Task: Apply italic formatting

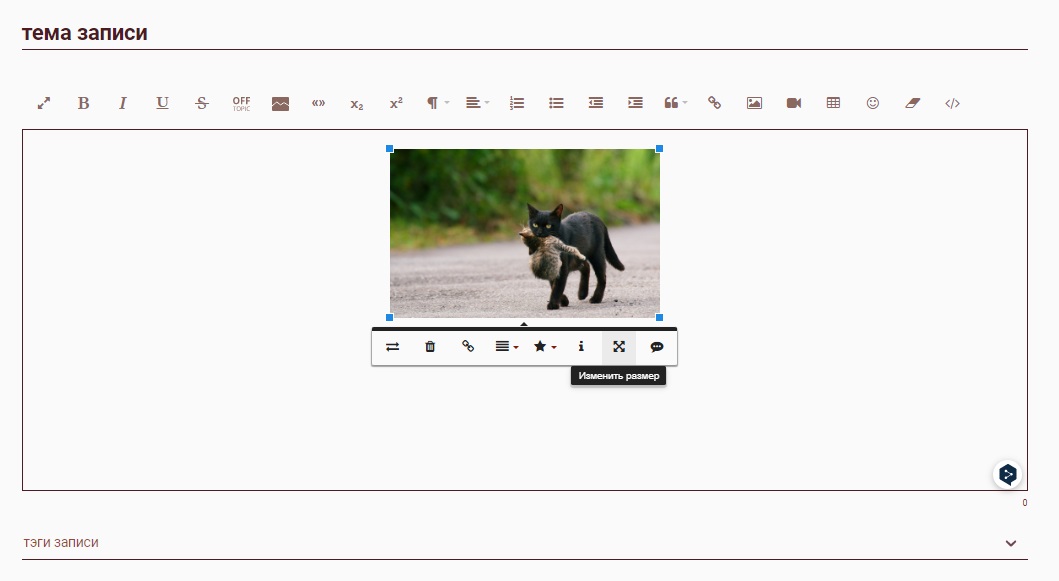Action: tap(123, 103)
